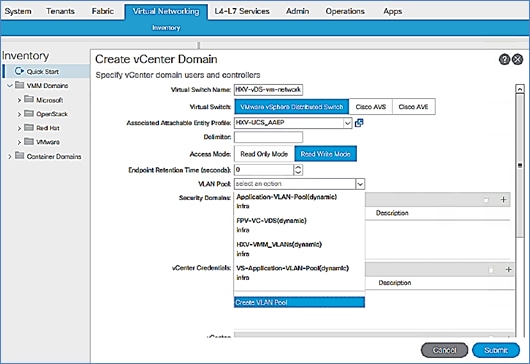Screen dimensions: 530x364
Task: Expand the Microsoft tree node
Action: click(19, 100)
